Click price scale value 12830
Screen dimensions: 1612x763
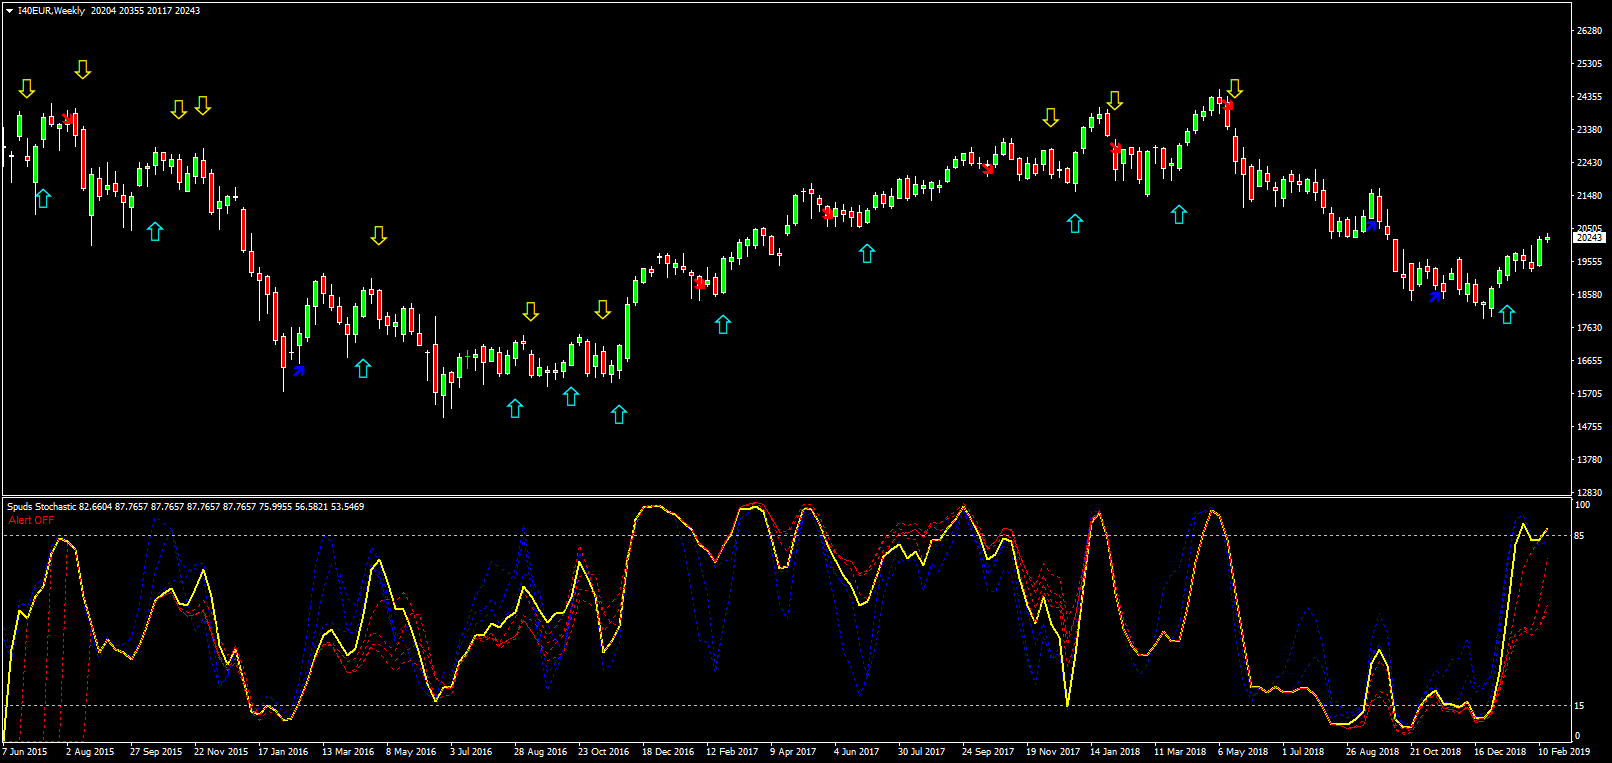[x=1589, y=493]
